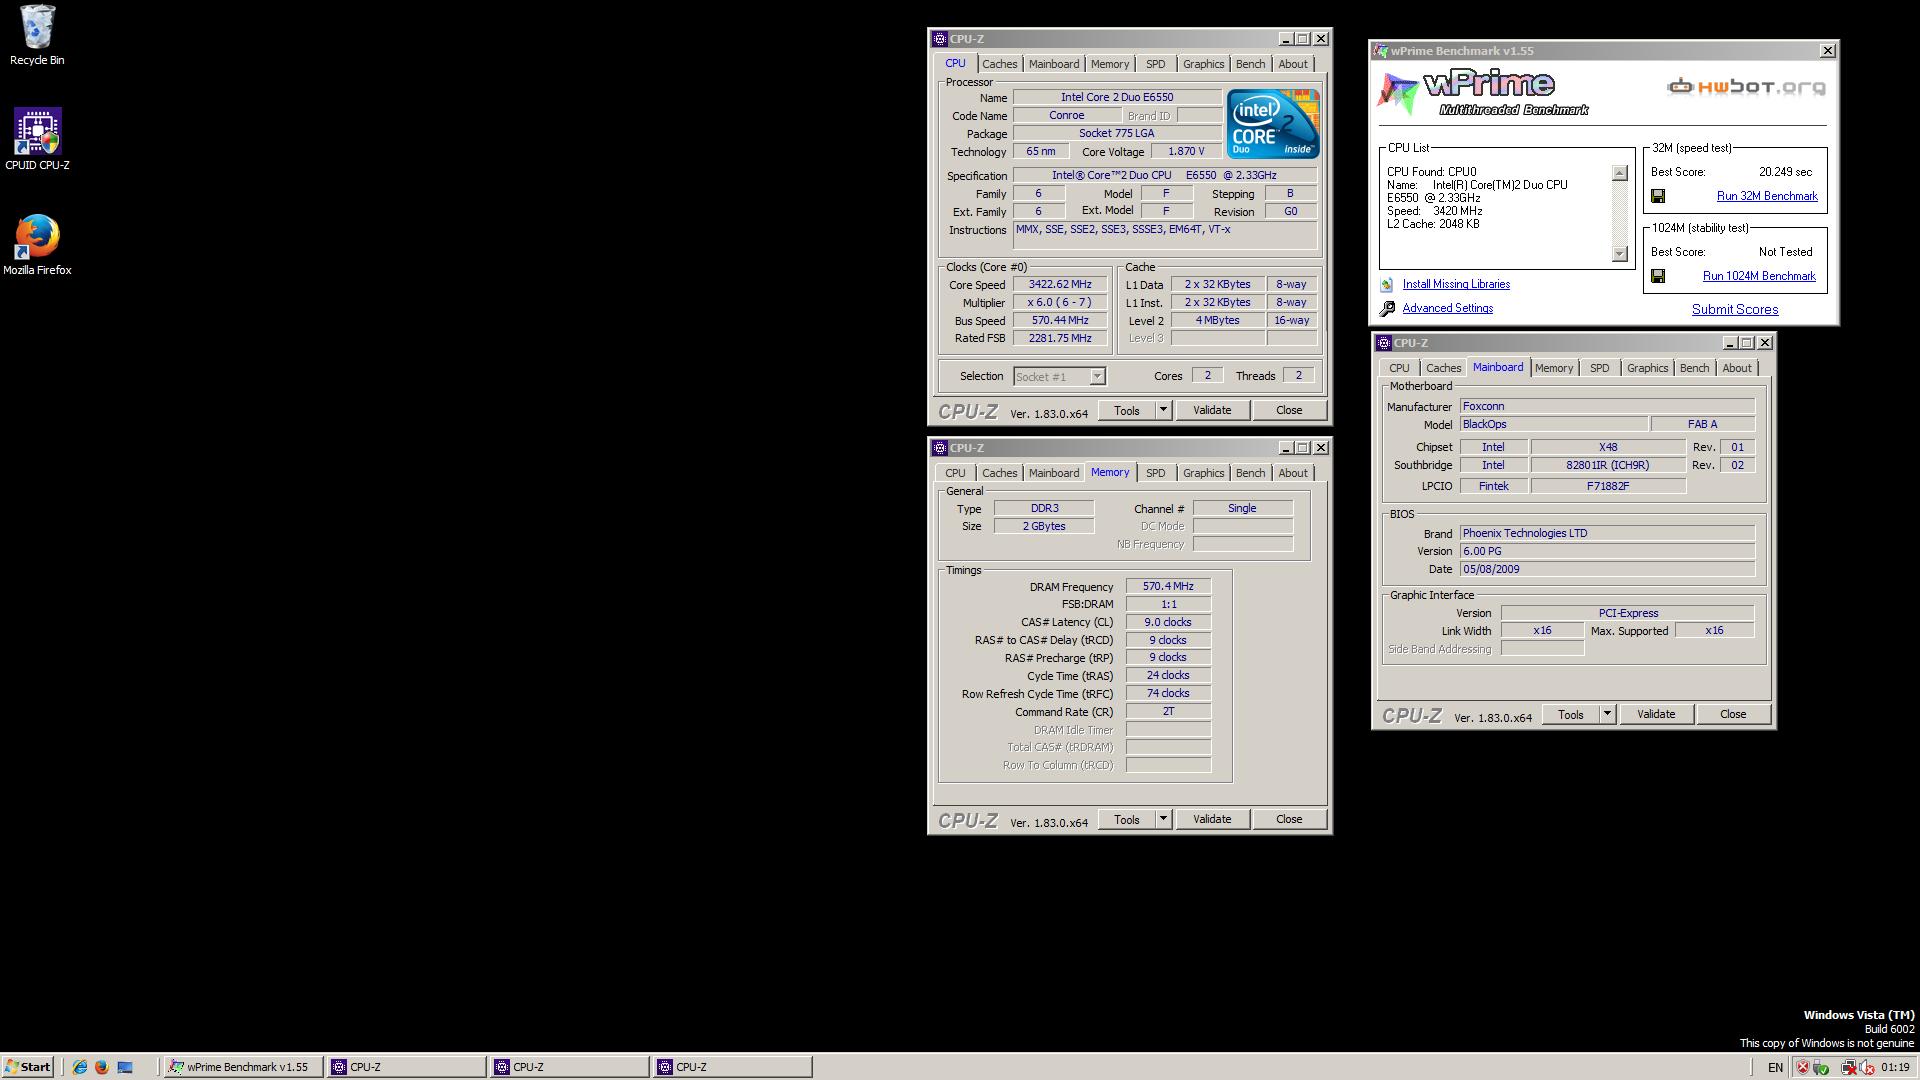Open Caches tab in top CPU-Z window

(x=999, y=64)
